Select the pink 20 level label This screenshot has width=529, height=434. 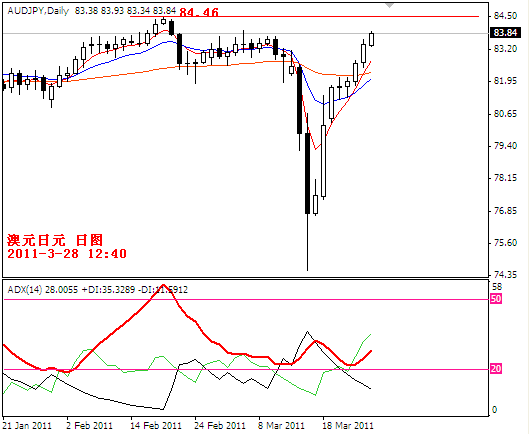496,369
